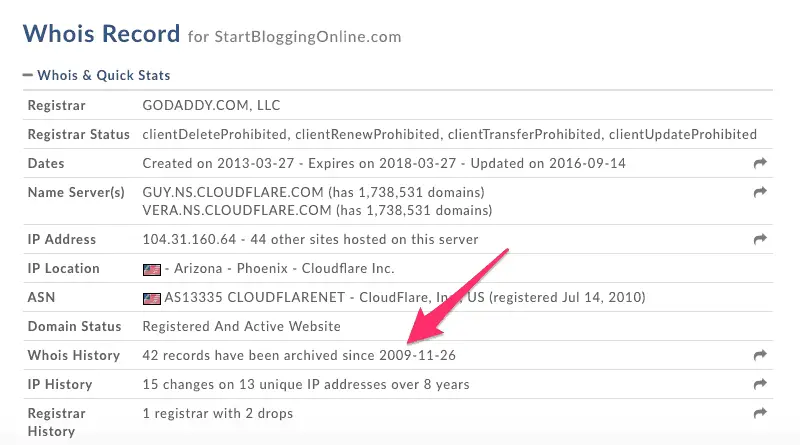The width and height of the screenshot is (800, 445).
Task: Click the '1 registrar with 2 drops' text
Action: pos(218,413)
